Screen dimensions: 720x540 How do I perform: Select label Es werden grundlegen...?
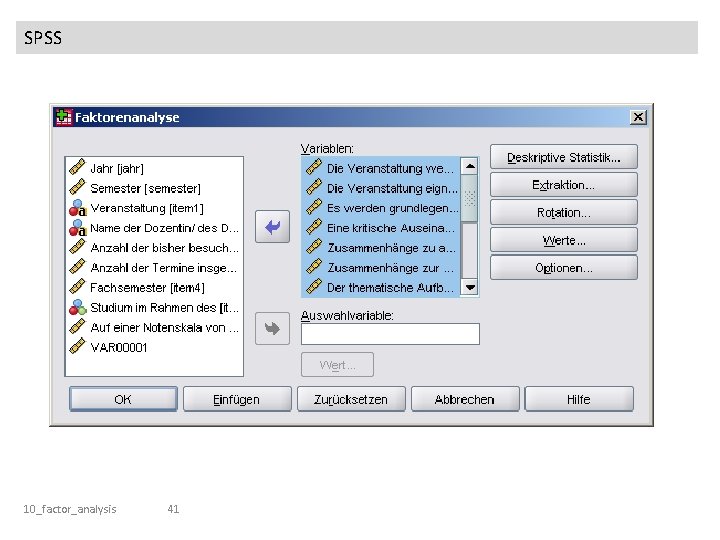click(x=393, y=208)
